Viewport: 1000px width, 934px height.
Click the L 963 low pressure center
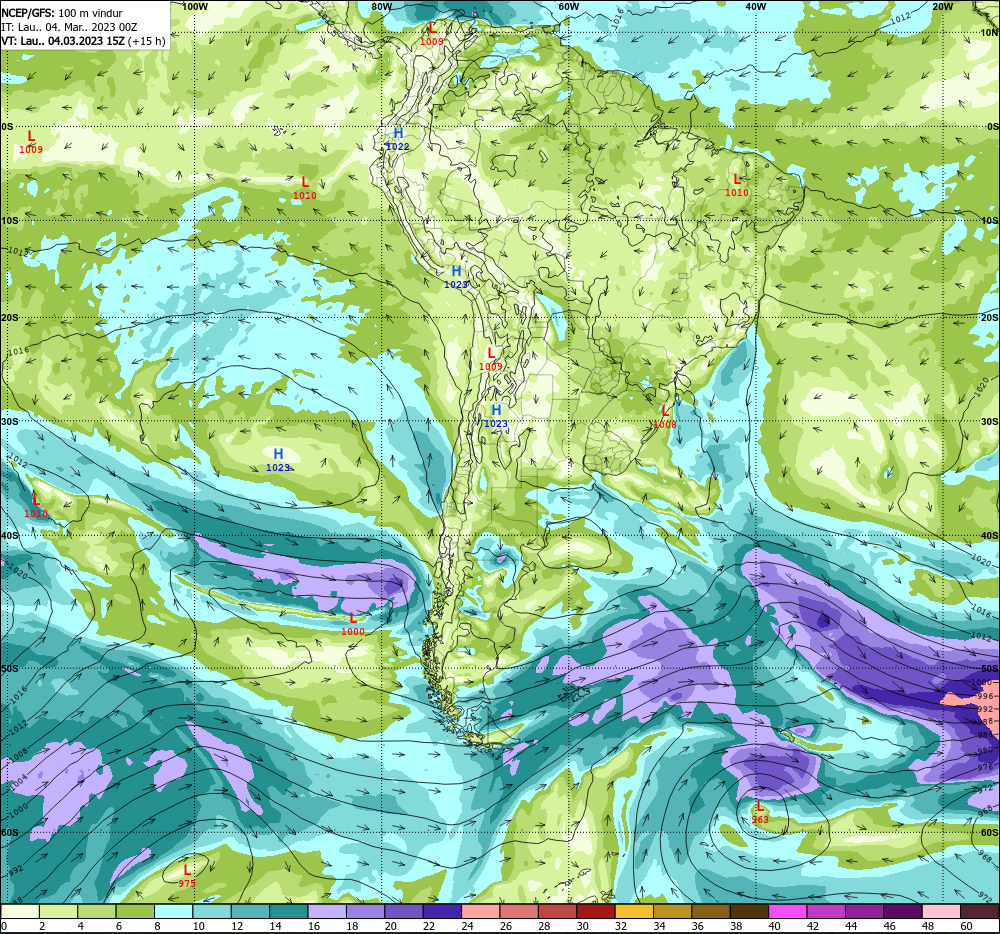[x=760, y=813]
